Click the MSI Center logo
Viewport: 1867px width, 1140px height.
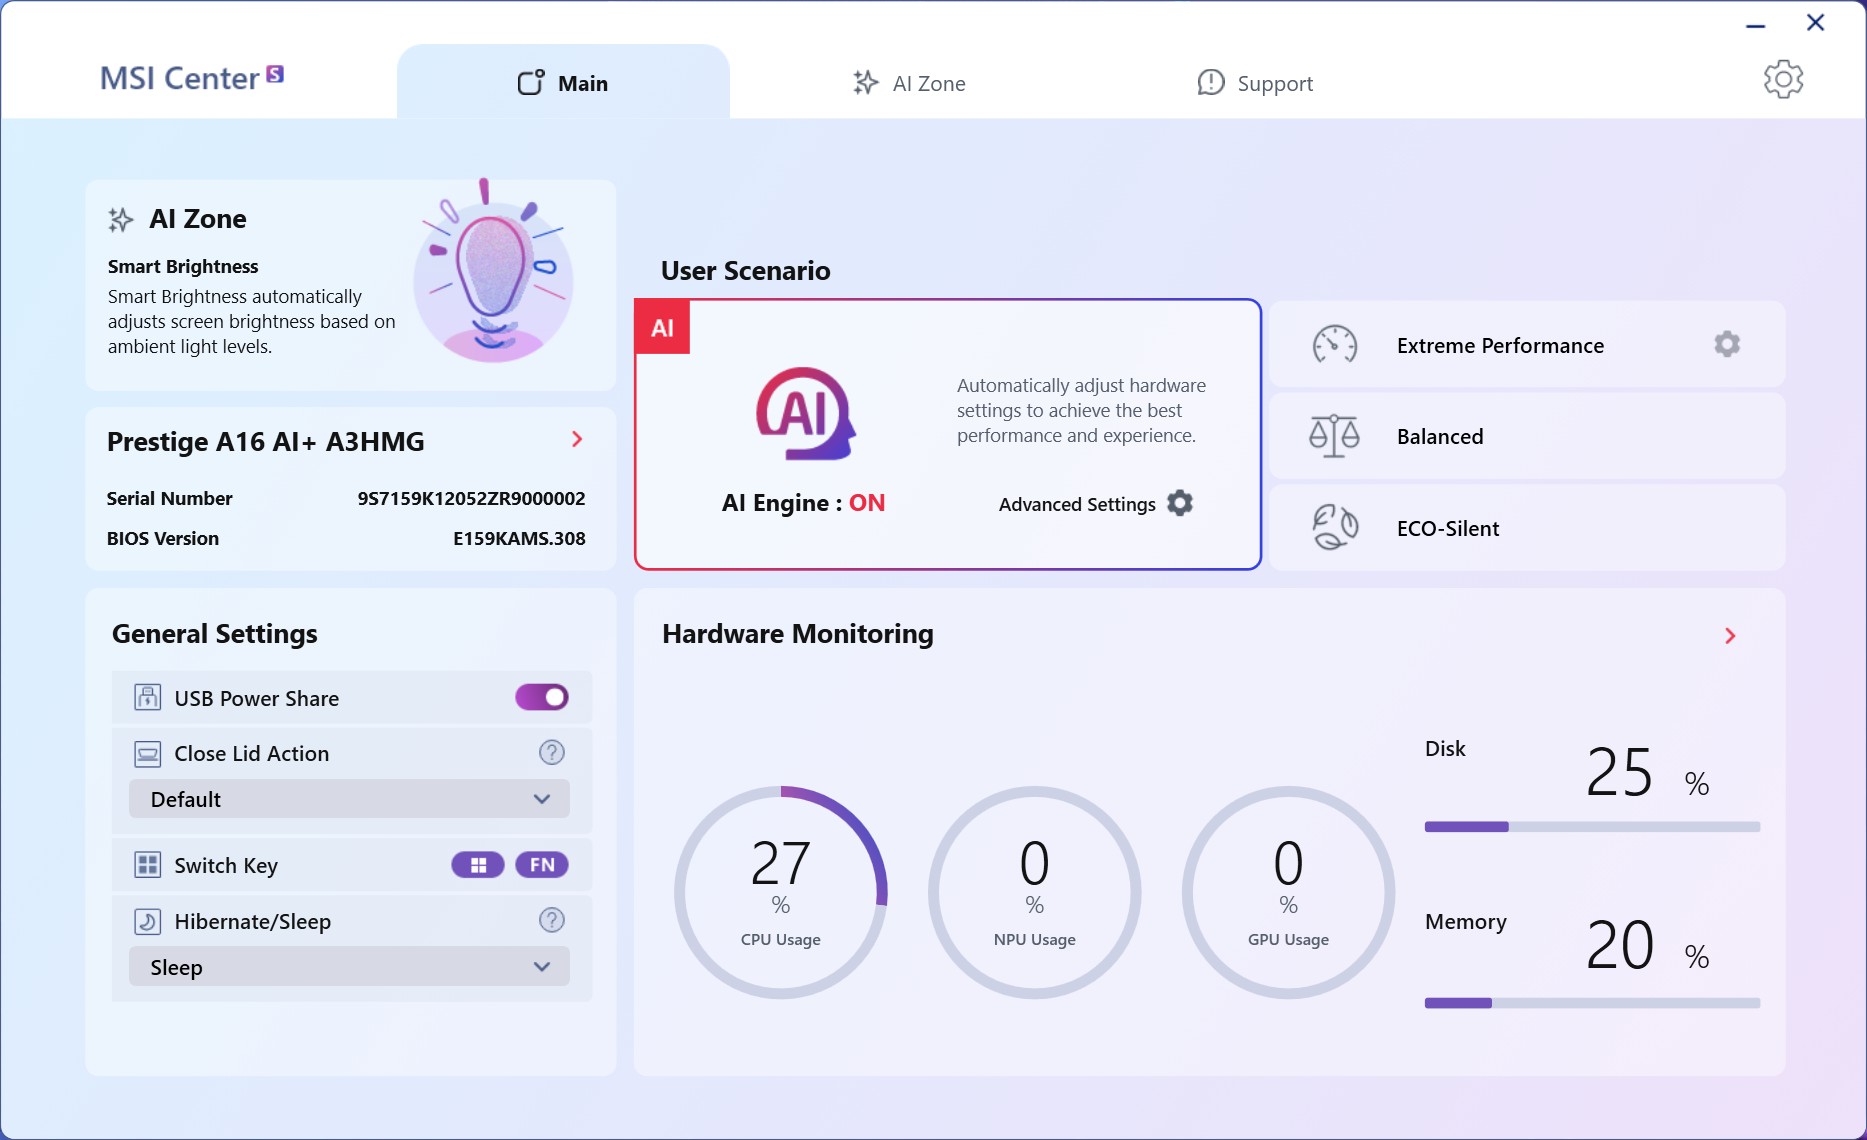pyautogui.click(x=192, y=78)
